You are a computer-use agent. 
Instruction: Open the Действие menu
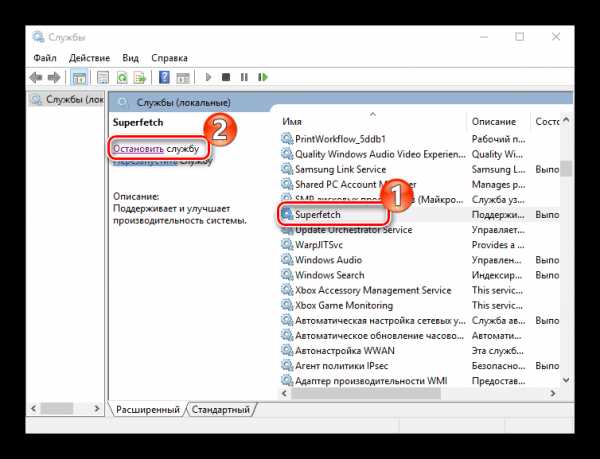(x=89, y=58)
